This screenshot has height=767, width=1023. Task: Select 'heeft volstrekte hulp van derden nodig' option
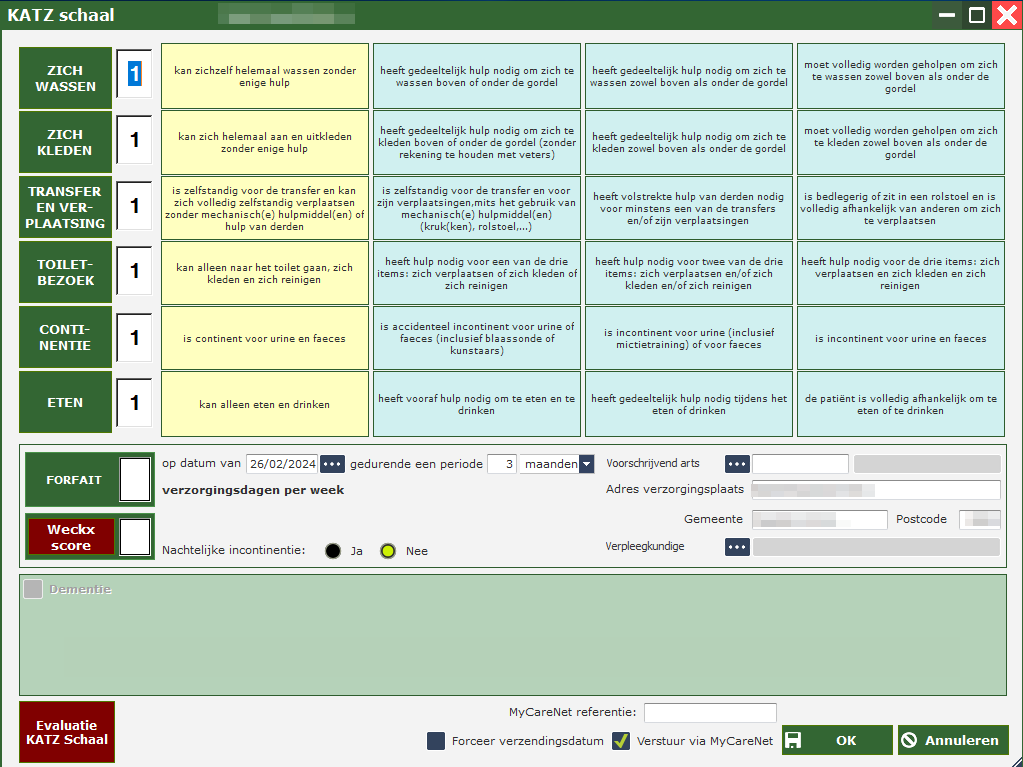[x=689, y=208]
